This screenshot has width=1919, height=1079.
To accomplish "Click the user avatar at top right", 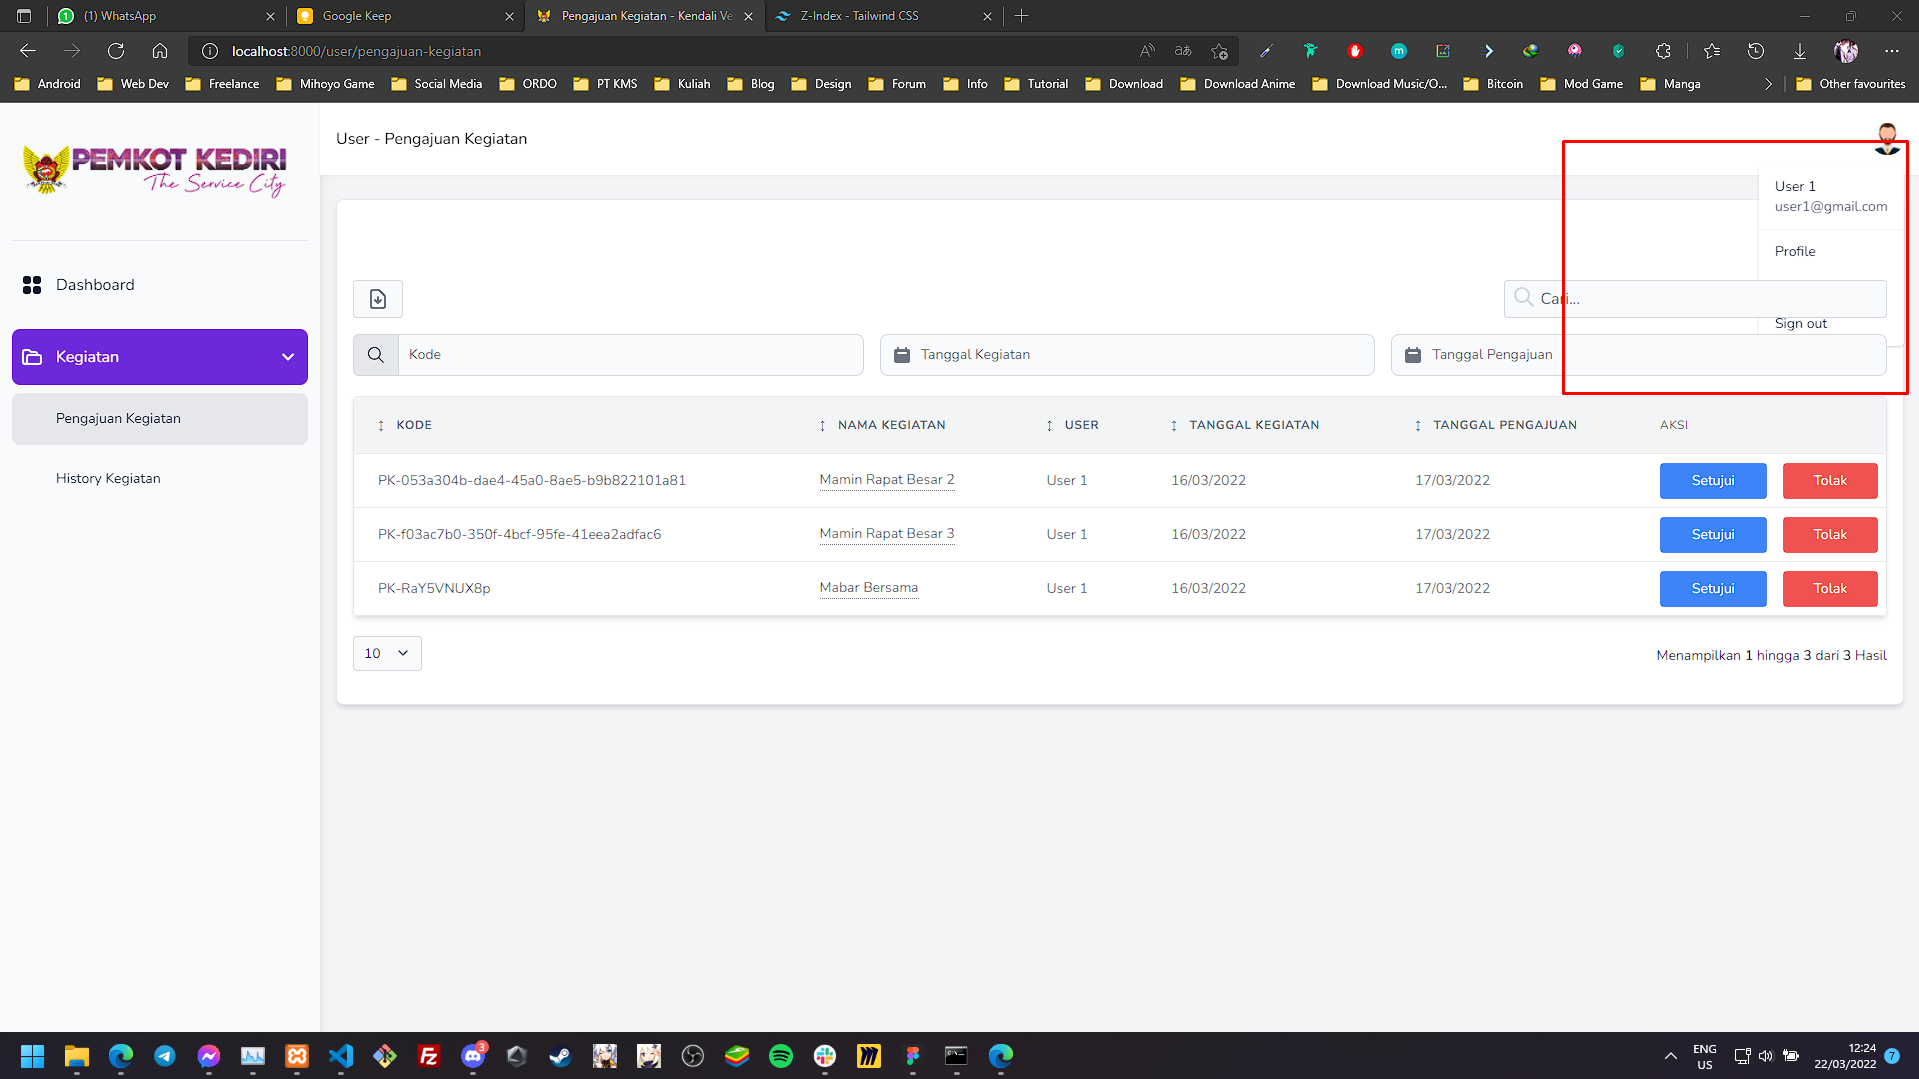I will click(x=1887, y=140).
